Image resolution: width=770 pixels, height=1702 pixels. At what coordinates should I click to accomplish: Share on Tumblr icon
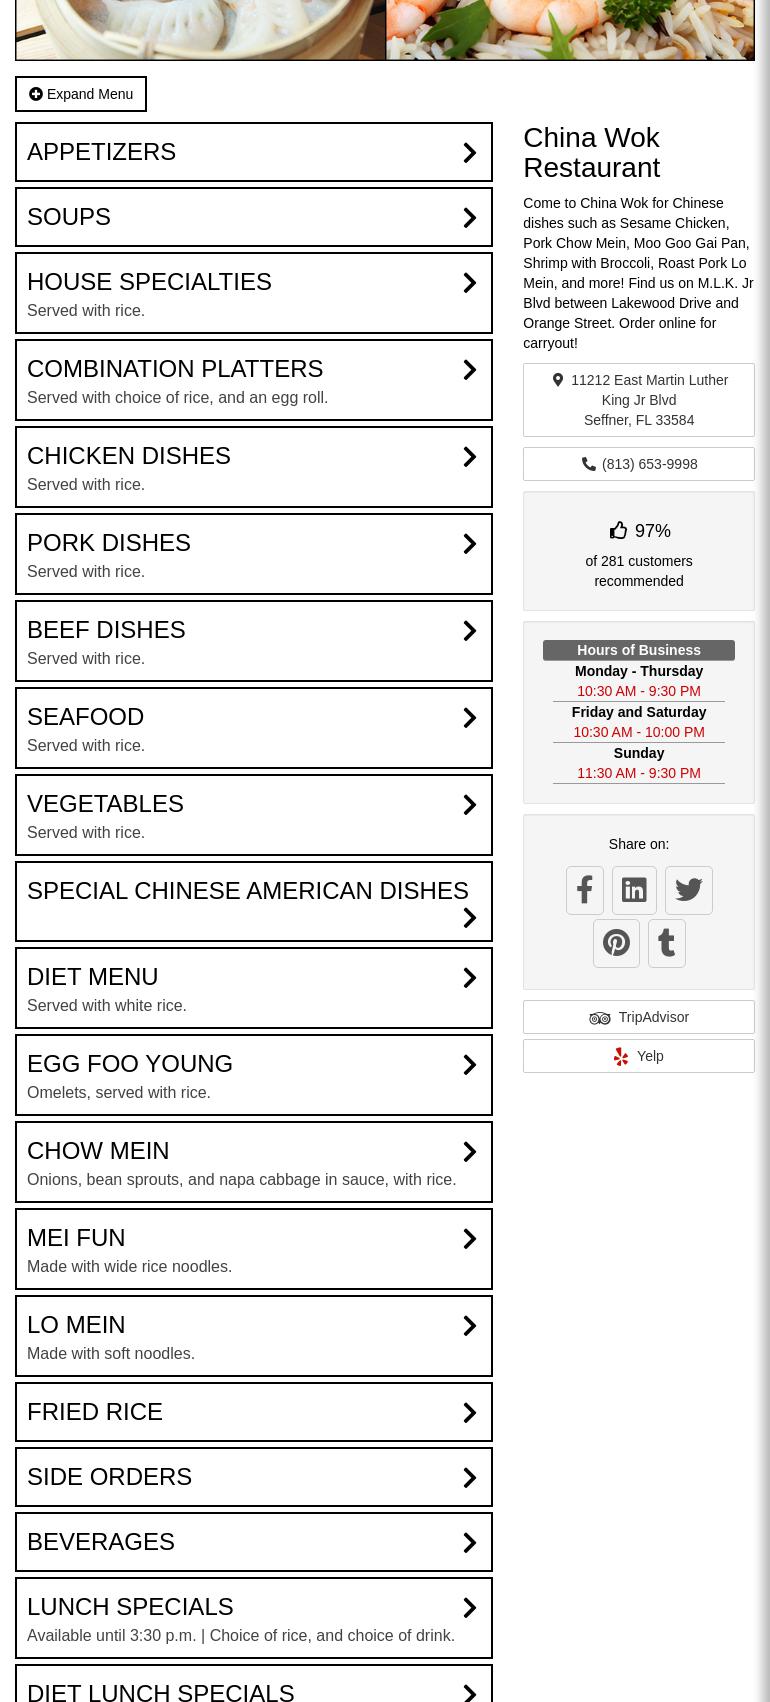666,943
